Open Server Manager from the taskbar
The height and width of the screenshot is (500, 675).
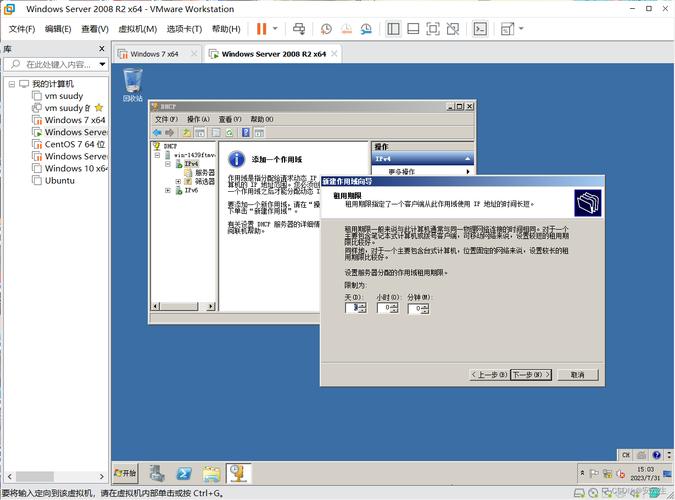click(x=157, y=473)
